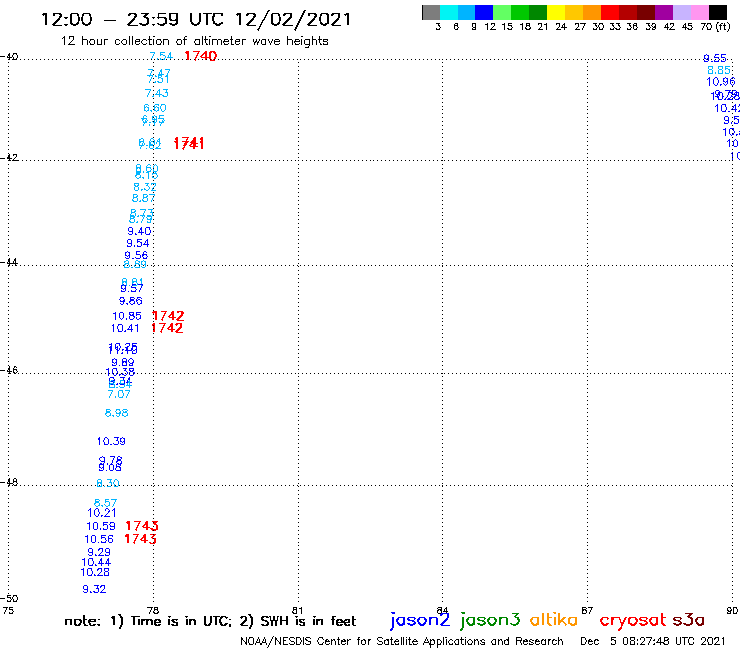Click the title '12:00 – 23:59 UTC 12/02/2021'
The width and height of the screenshot is (740, 650).
(x=196, y=19)
